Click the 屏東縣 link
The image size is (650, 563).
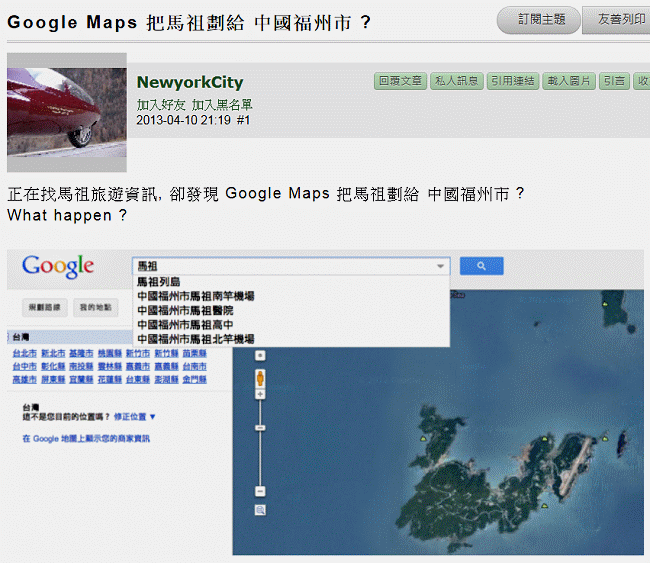tap(53, 379)
